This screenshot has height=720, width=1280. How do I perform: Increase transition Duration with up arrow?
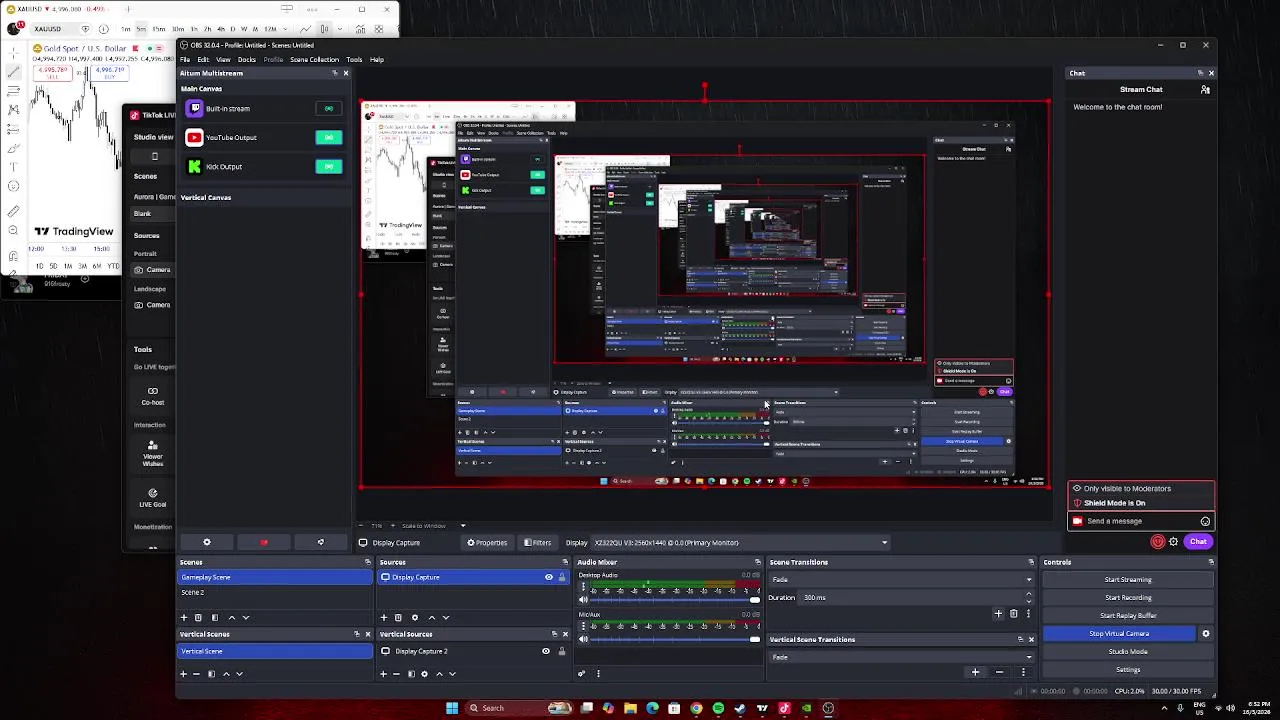click(x=1028, y=594)
